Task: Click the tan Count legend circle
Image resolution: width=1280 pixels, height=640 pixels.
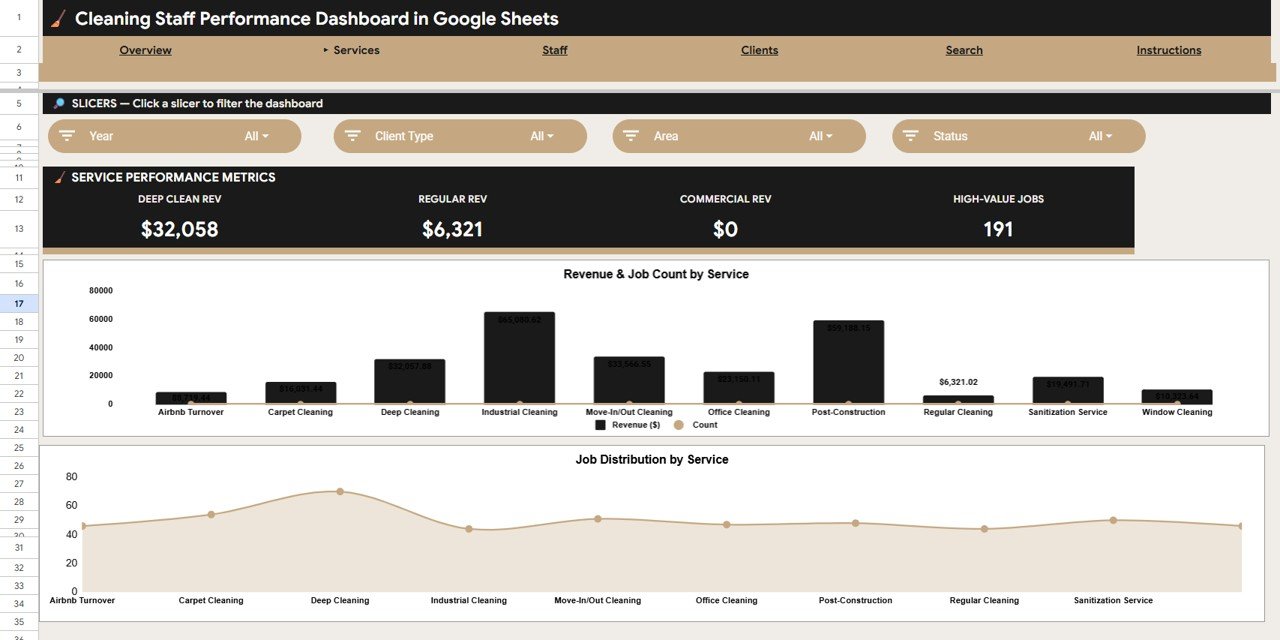Action: point(678,425)
